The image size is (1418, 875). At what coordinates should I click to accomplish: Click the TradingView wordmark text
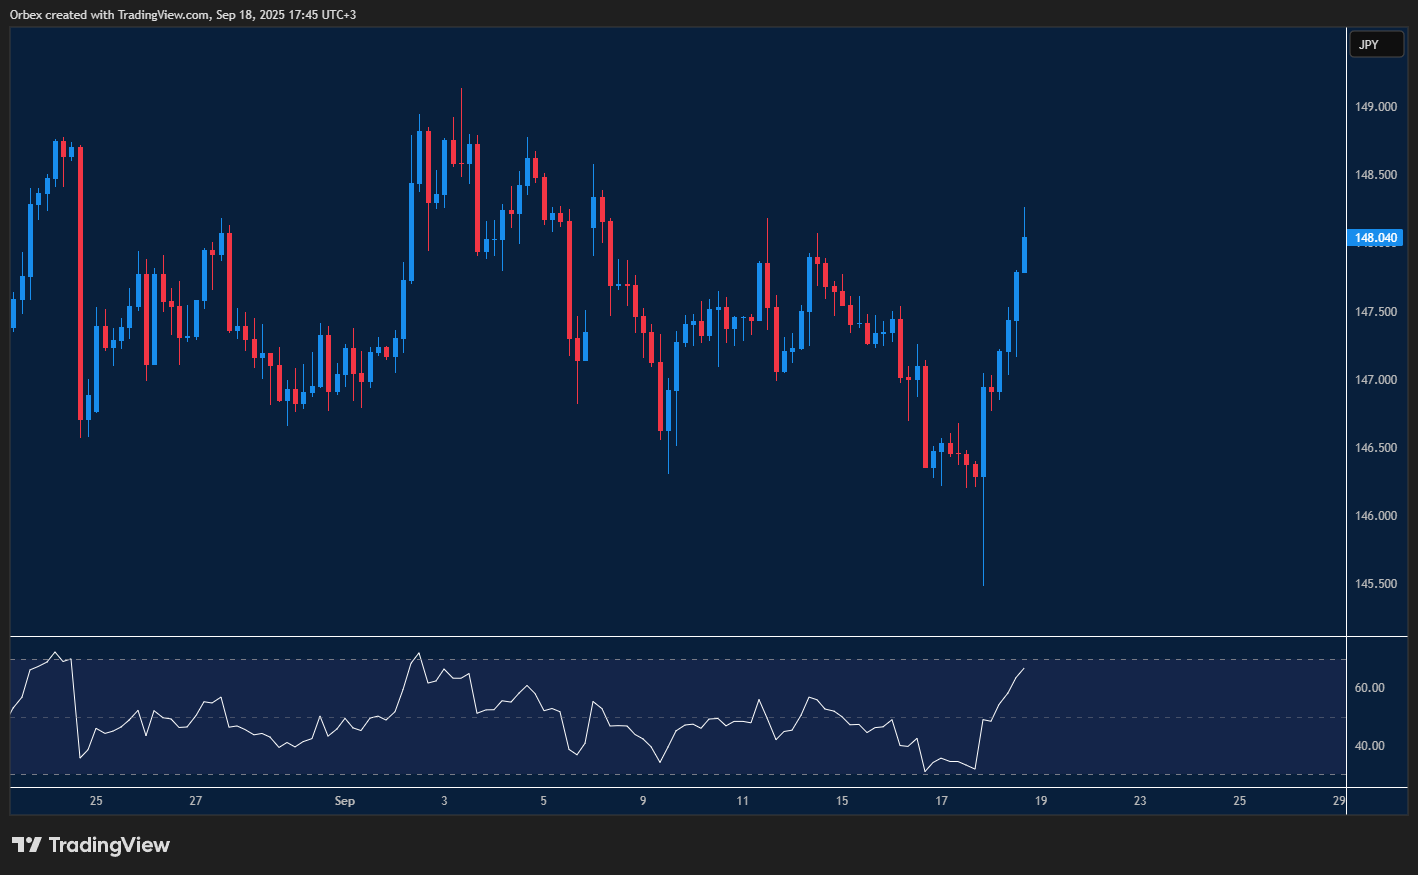[x=109, y=845]
